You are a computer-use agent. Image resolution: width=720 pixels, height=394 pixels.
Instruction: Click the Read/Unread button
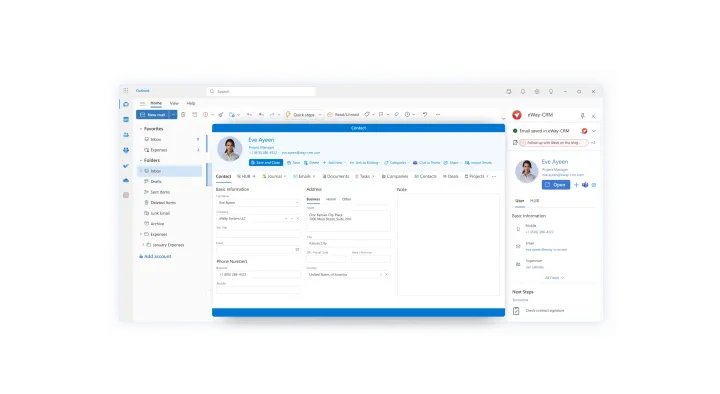[x=343, y=114]
